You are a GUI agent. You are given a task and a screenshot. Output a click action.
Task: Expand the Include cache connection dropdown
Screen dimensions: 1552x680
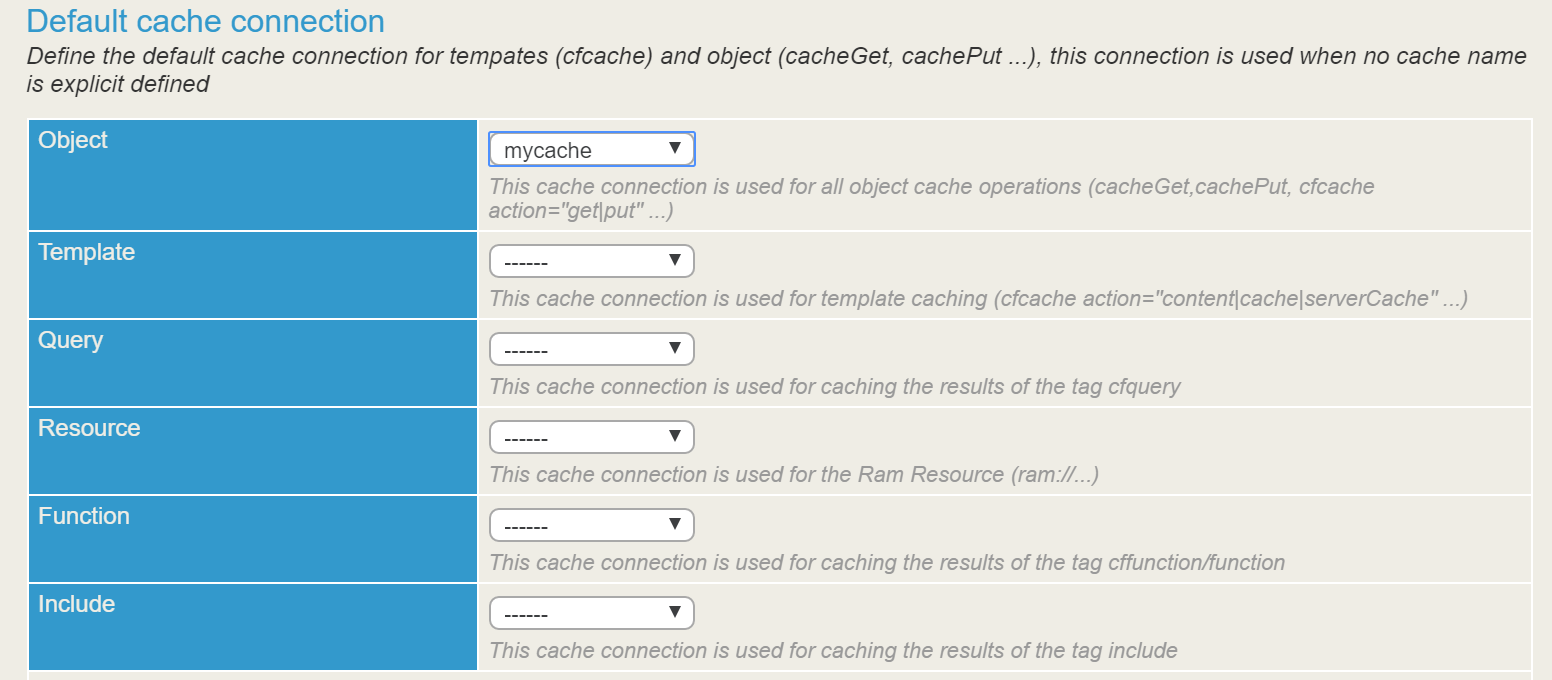tap(591, 614)
